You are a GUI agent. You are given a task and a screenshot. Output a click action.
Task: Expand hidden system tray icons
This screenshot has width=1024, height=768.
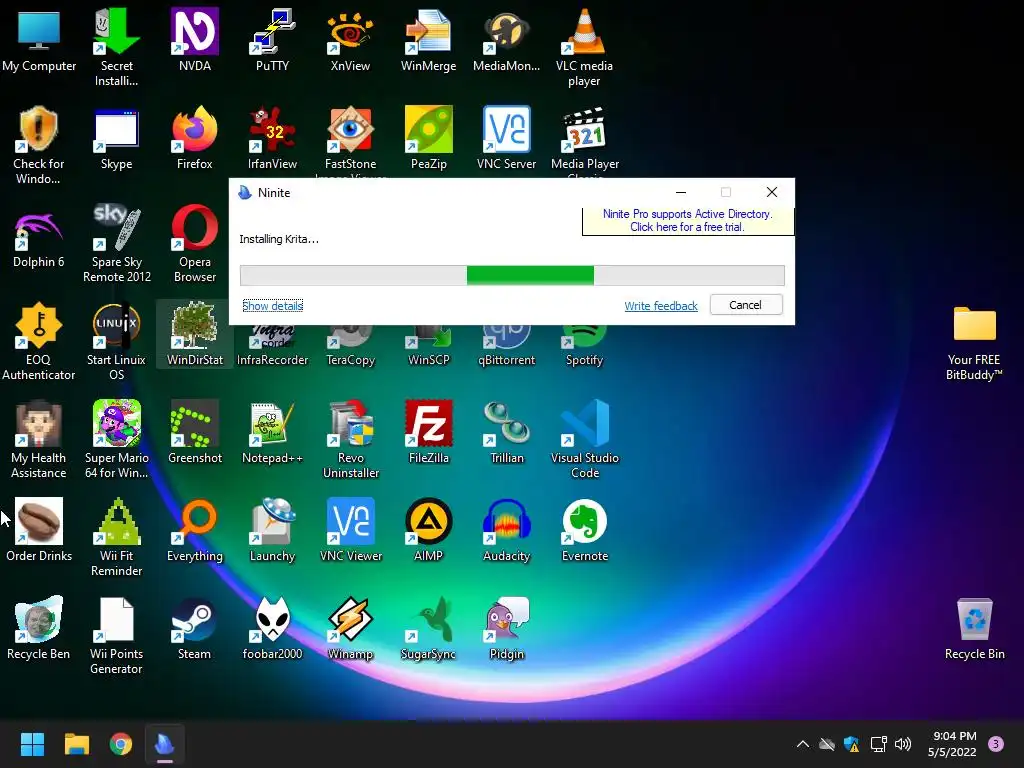803,744
